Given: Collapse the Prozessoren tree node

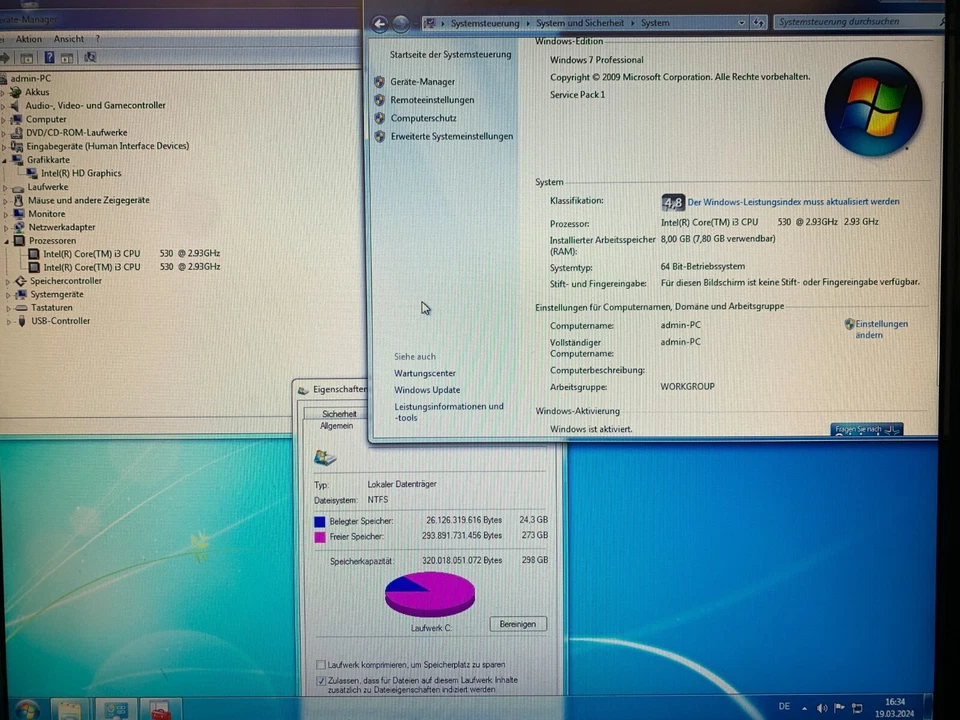Looking at the screenshot, I should tap(6, 241).
